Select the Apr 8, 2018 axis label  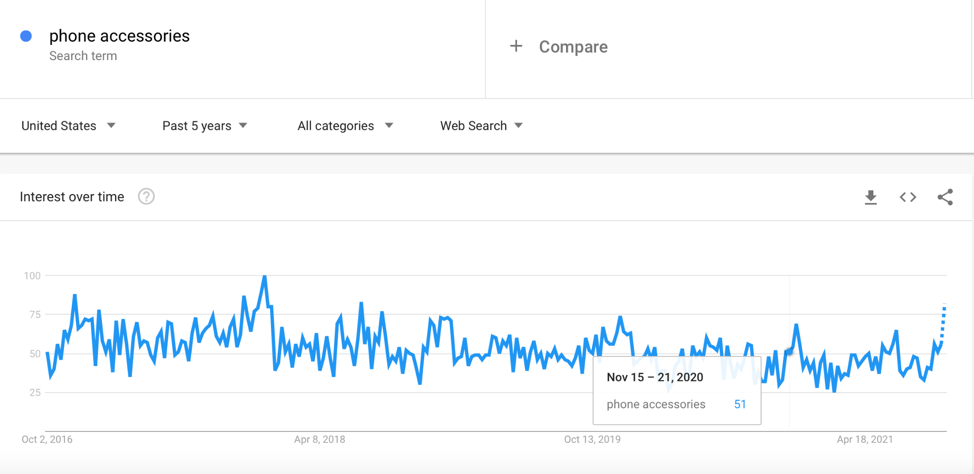tap(319, 440)
